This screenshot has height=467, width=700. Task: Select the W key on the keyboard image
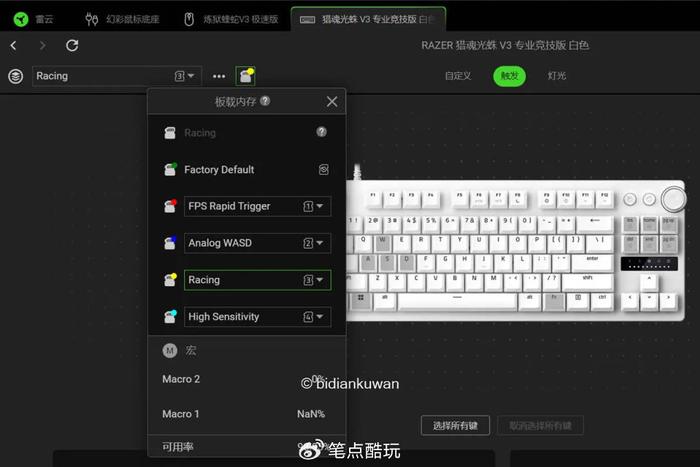[x=382, y=242]
